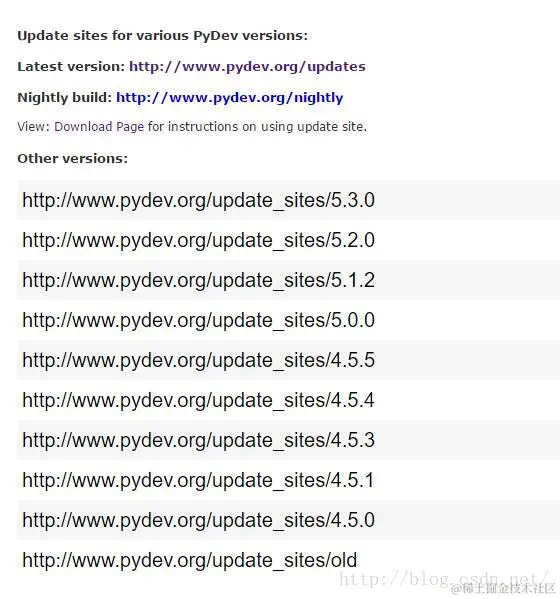Click the 'View:' label before Download Page
Image resolution: width=560 pixels, height=599 pixels.
[x=34, y=126]
